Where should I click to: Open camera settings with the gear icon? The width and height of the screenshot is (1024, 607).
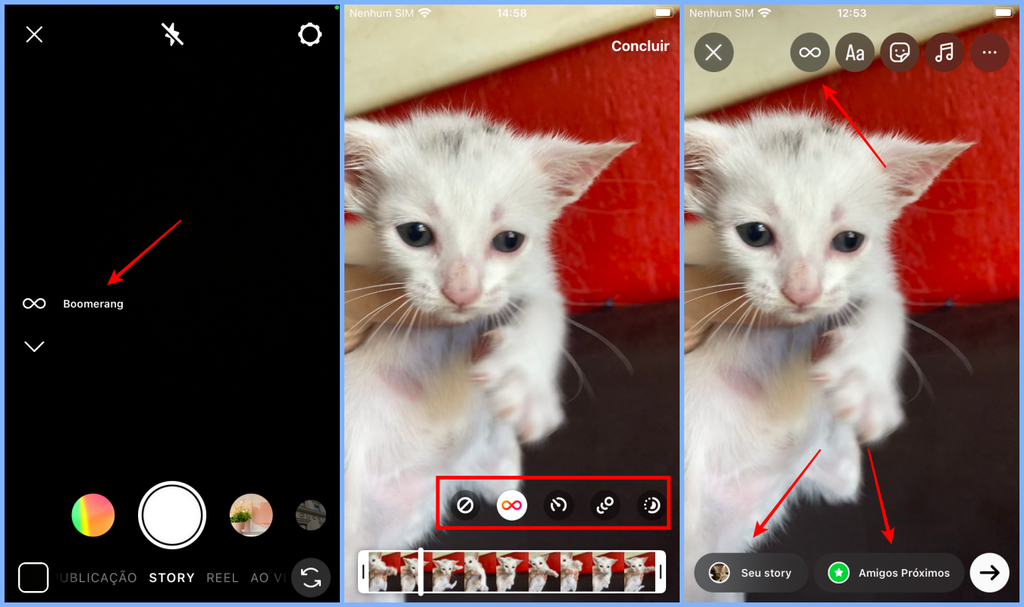[x=310, y=34]
